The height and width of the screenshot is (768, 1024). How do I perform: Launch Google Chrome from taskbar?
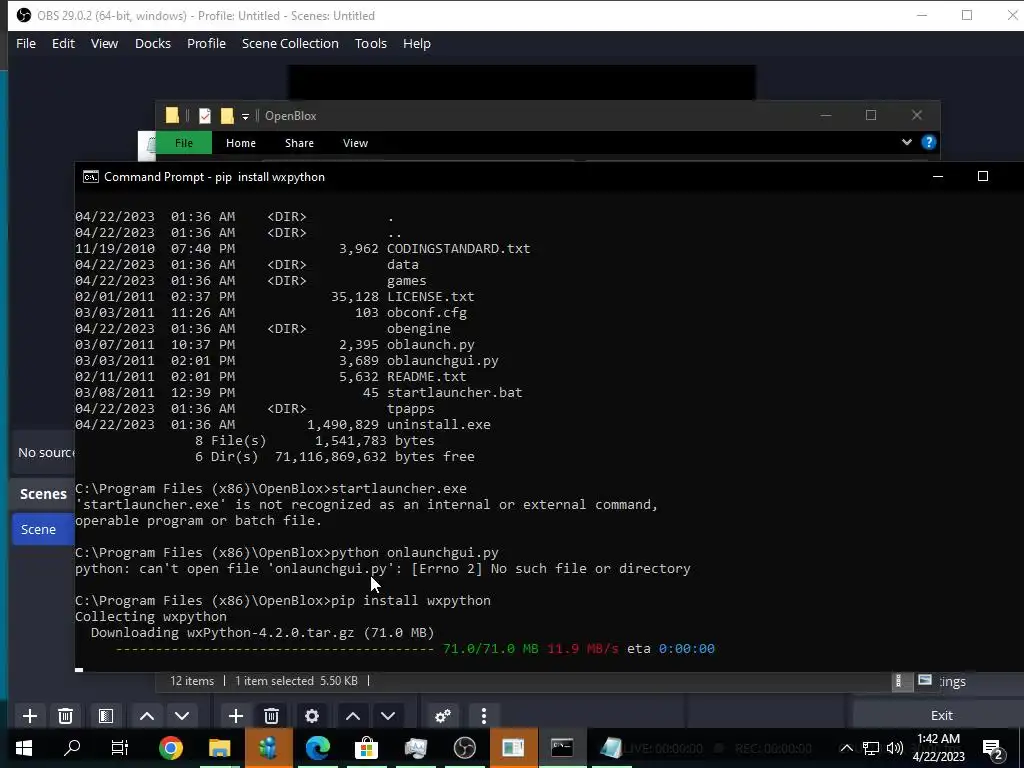[170, 748]
